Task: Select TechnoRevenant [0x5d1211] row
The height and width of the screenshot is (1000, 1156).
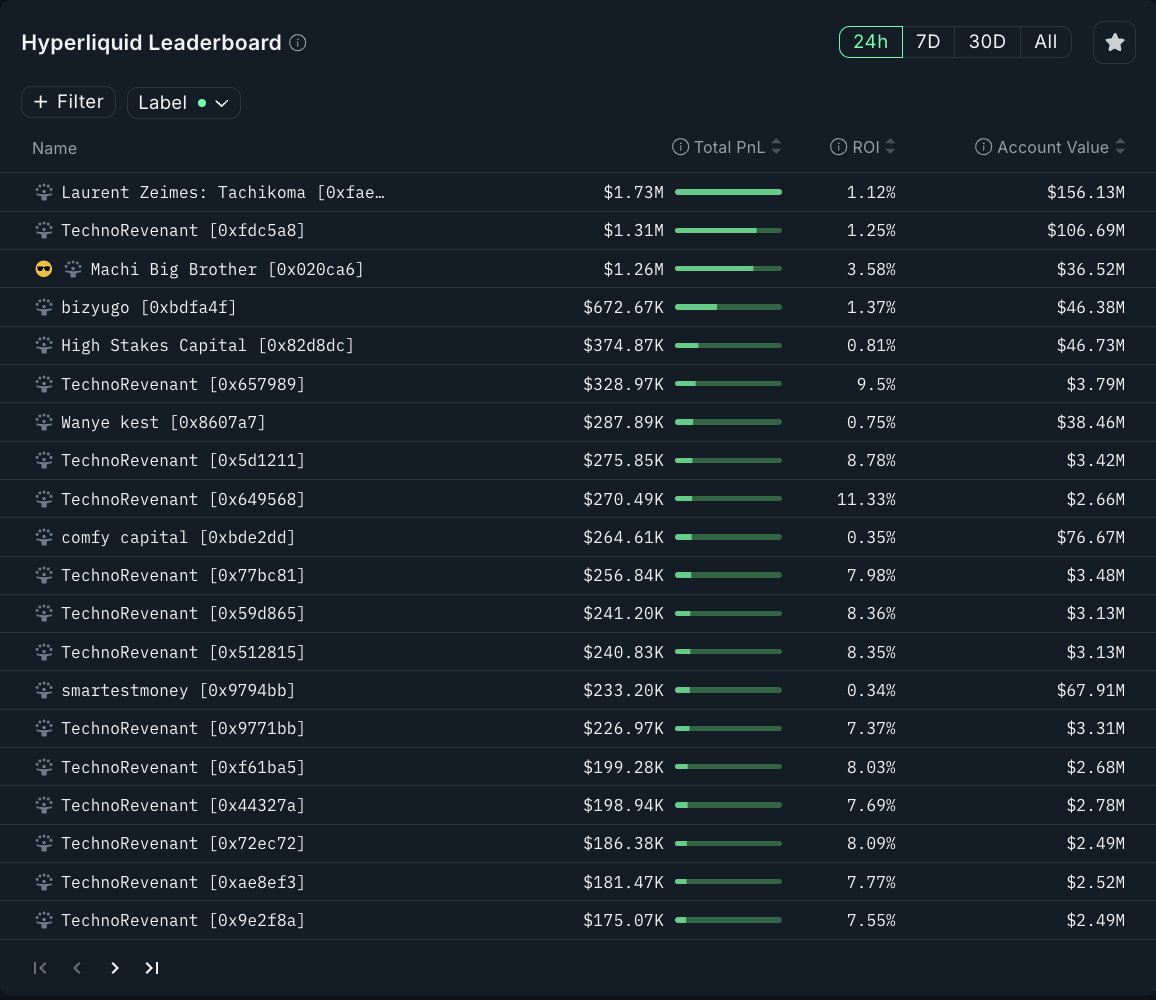Action: [x=578, y=461]
